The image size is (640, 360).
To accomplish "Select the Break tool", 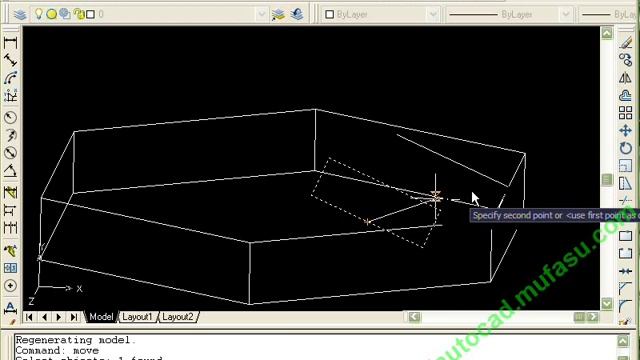I will click(x=625, y=253).
